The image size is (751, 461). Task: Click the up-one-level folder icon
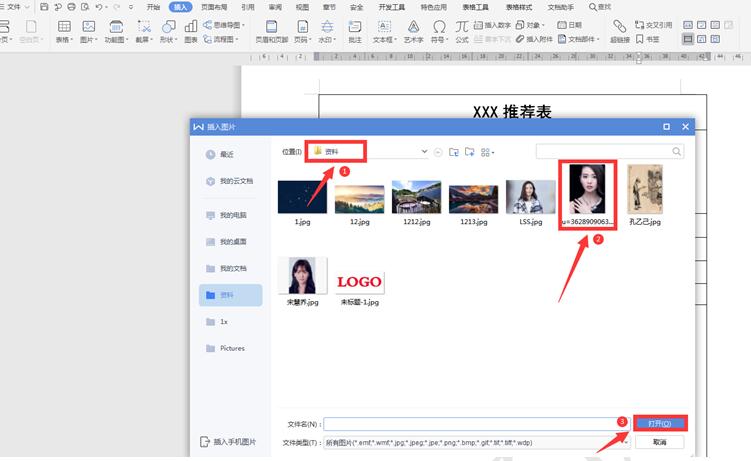[454, 152]
